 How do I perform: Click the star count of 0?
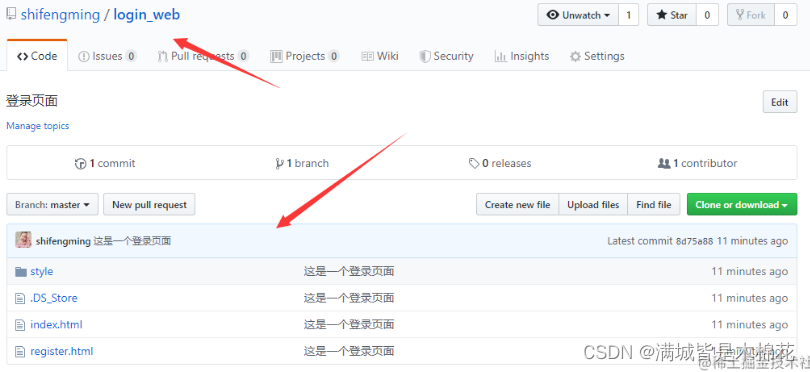tap(707, 15)
